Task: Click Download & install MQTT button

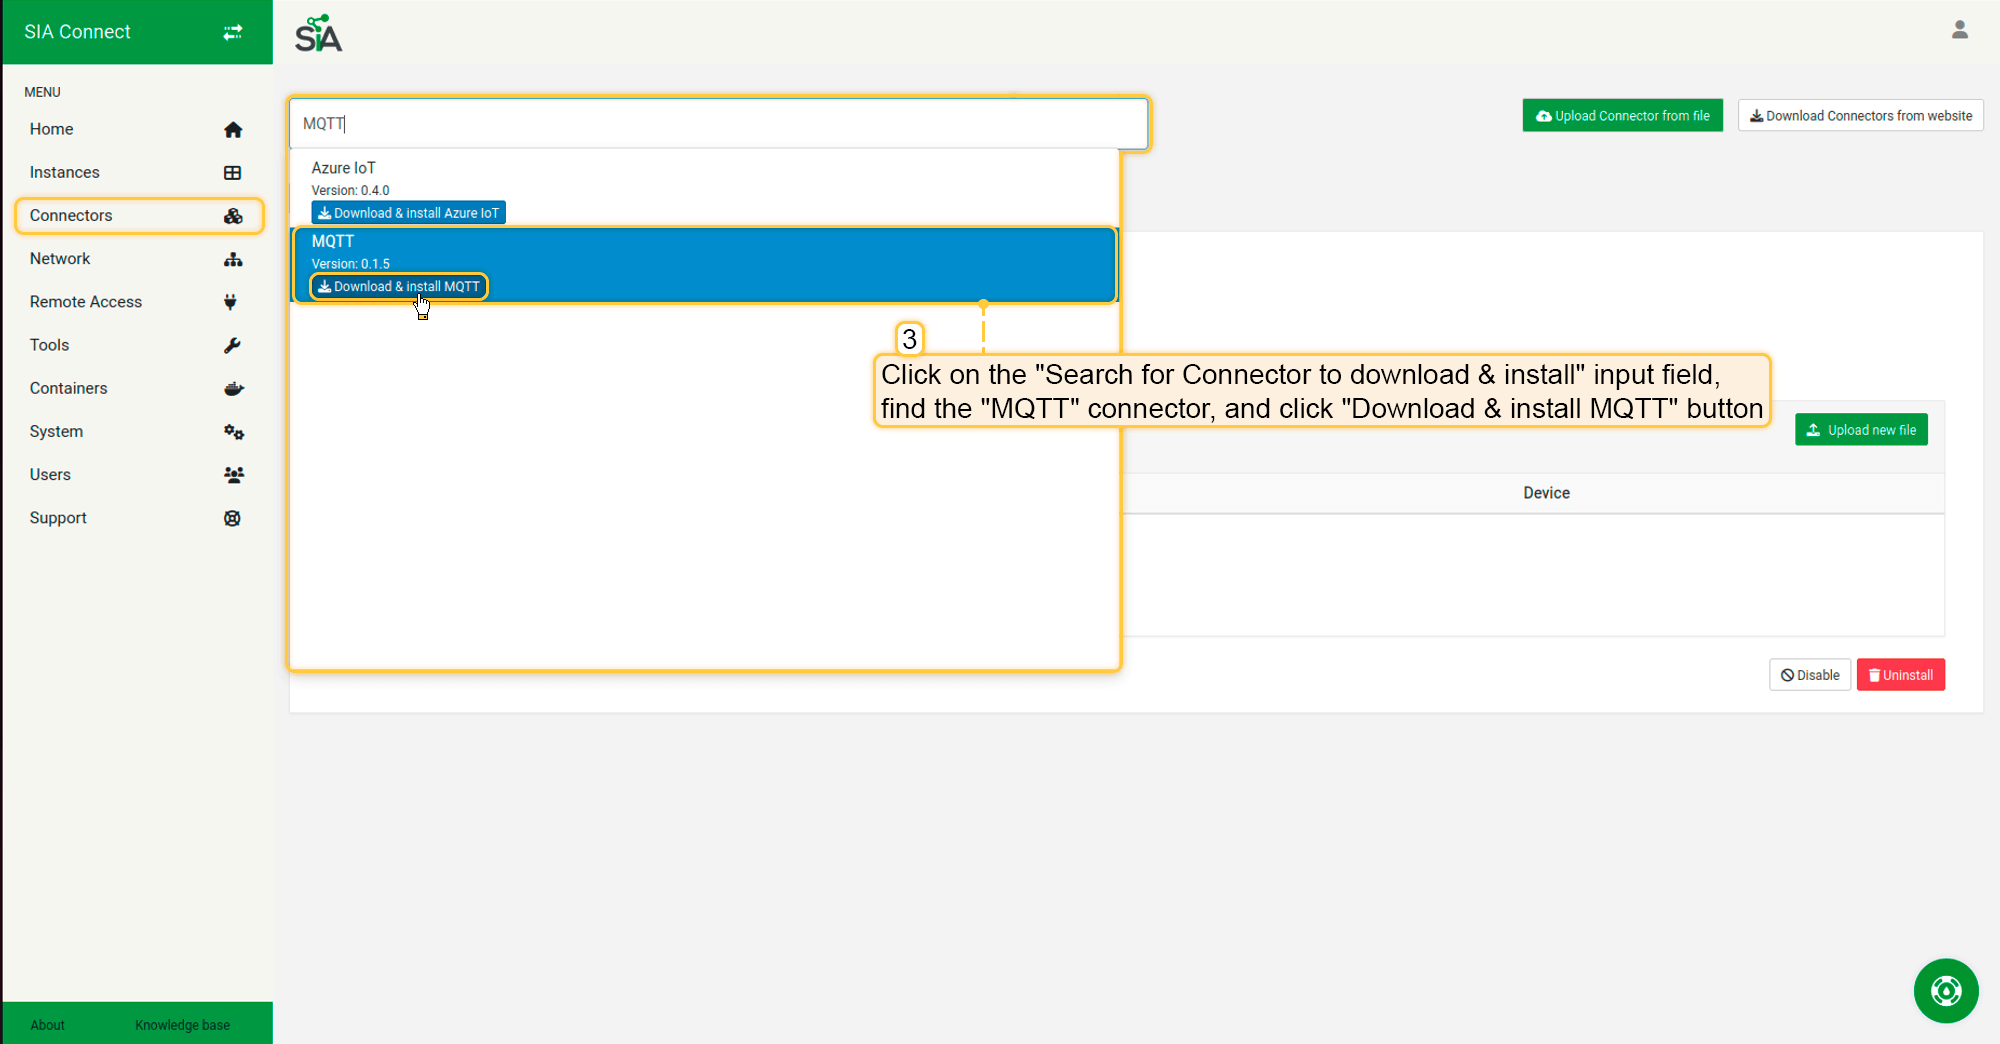Action: (x=399, y=287)
